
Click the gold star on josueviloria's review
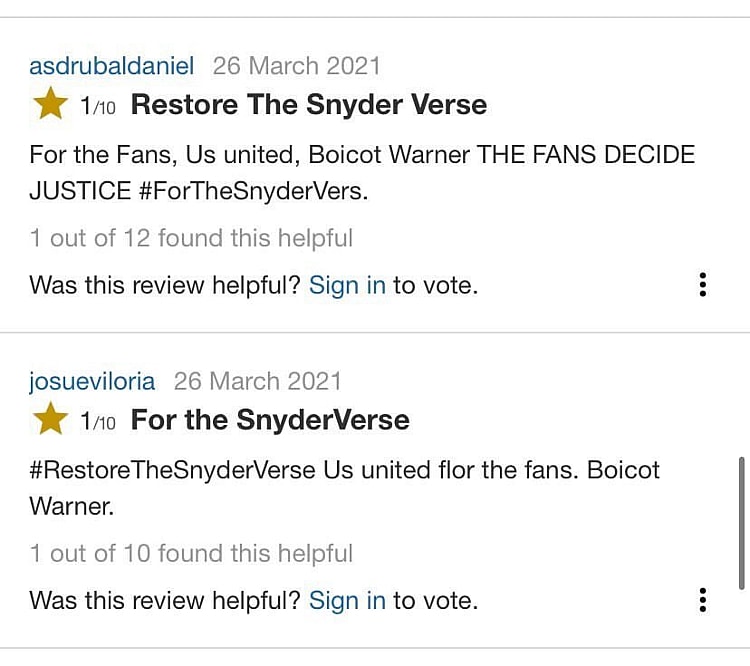pyautogui.click(x=50, y=419)
